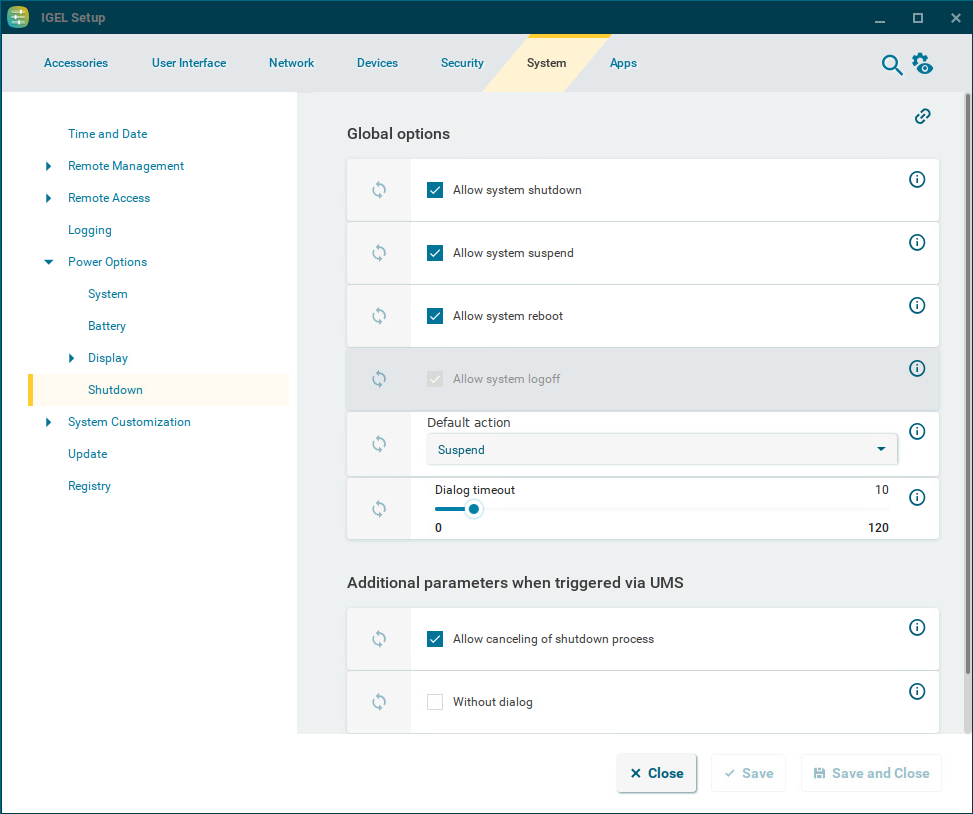Click the vertical scrollbar on the right
This screenshot has width=973, height=814.
966,380
